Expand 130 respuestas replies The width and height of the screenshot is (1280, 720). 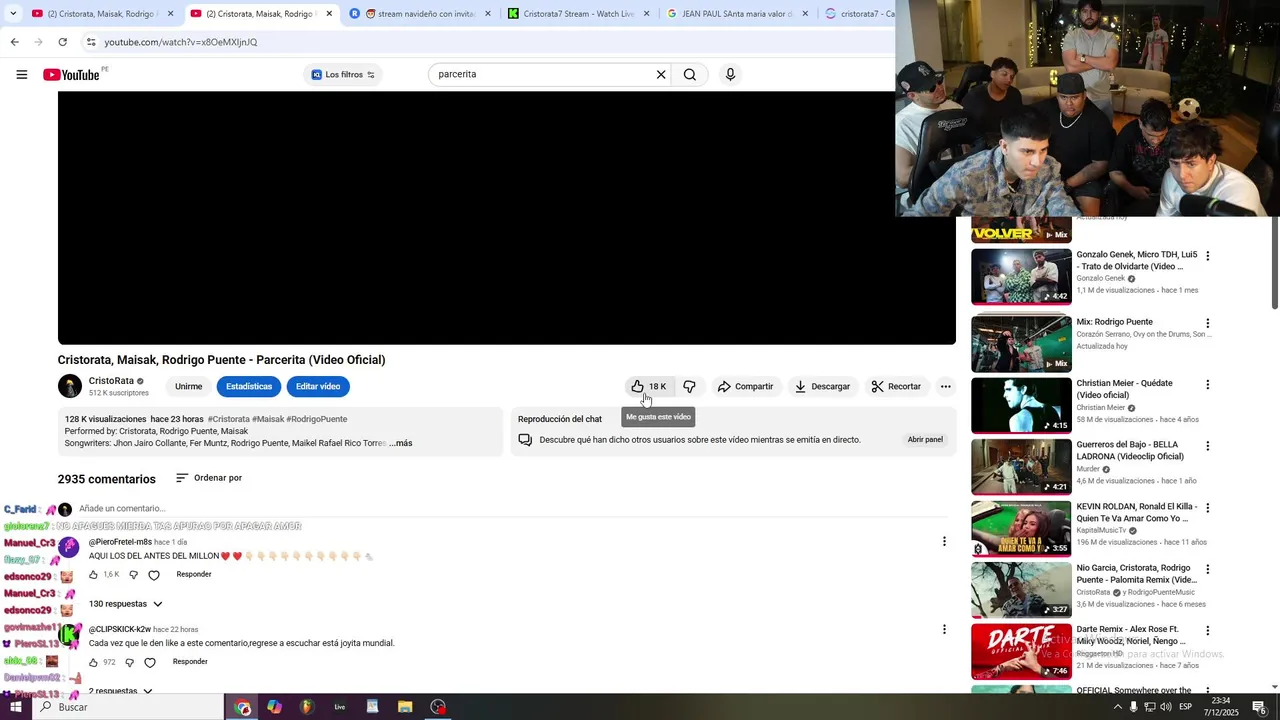coord(126,604)
